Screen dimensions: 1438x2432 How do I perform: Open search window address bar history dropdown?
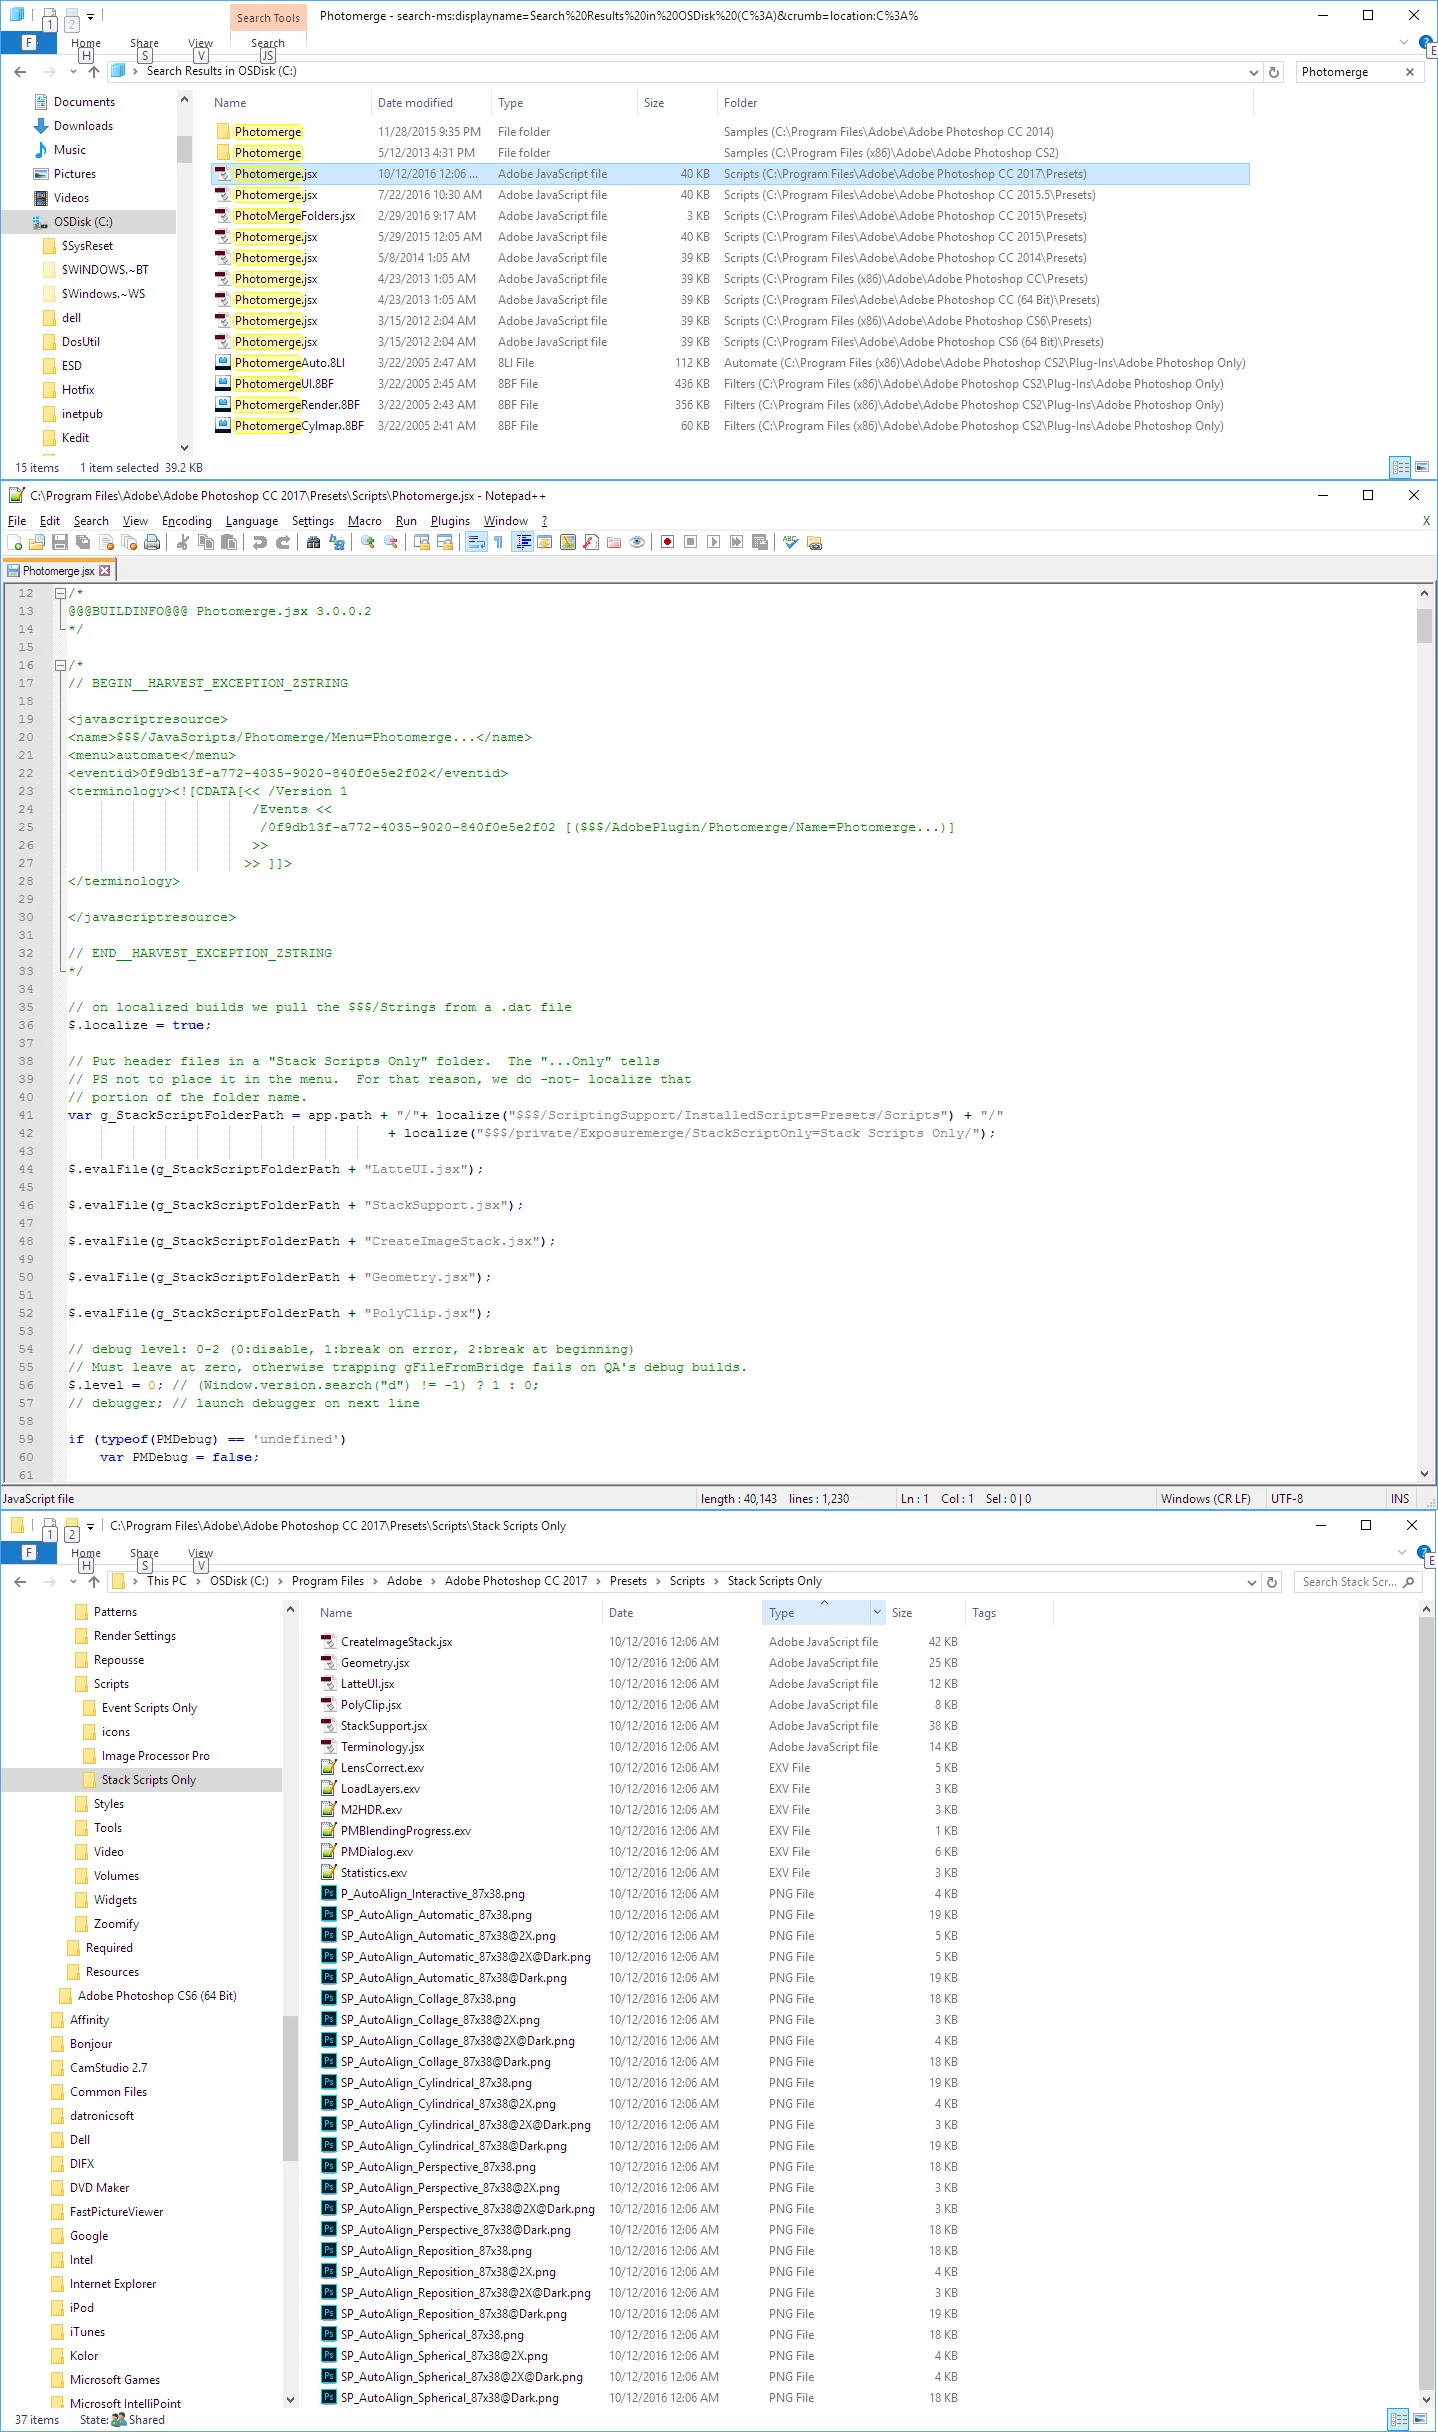coord(1253,72)
